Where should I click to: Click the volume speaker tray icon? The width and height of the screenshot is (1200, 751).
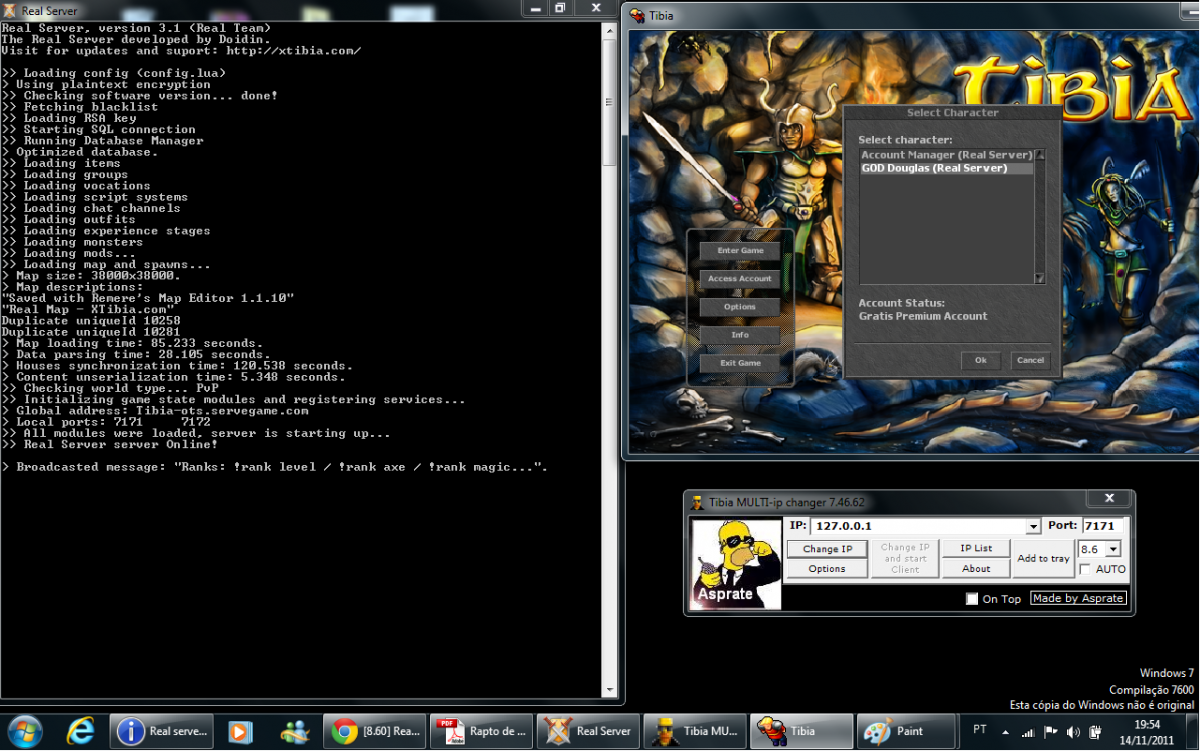[x=1073, y=731]
